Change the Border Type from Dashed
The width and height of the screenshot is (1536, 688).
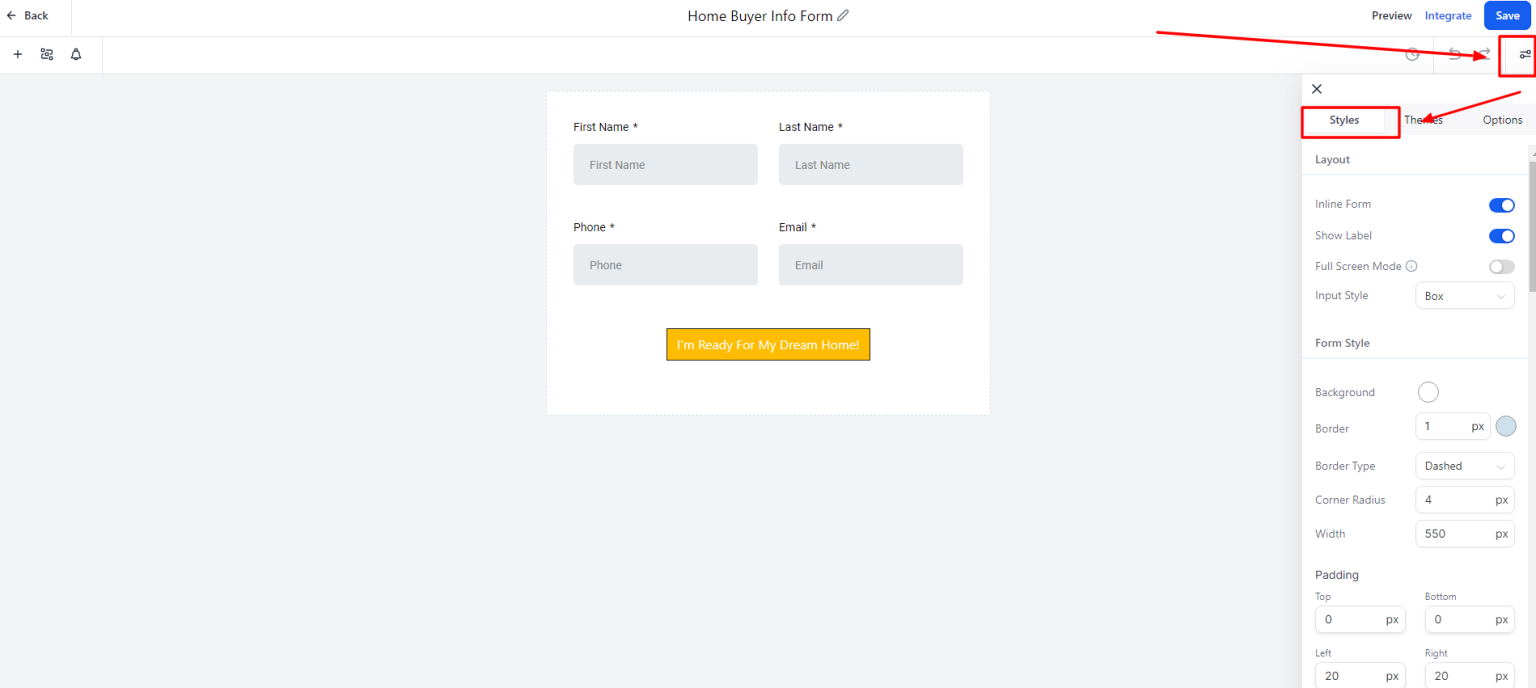pyautogui.click(x=1464, y=465)
